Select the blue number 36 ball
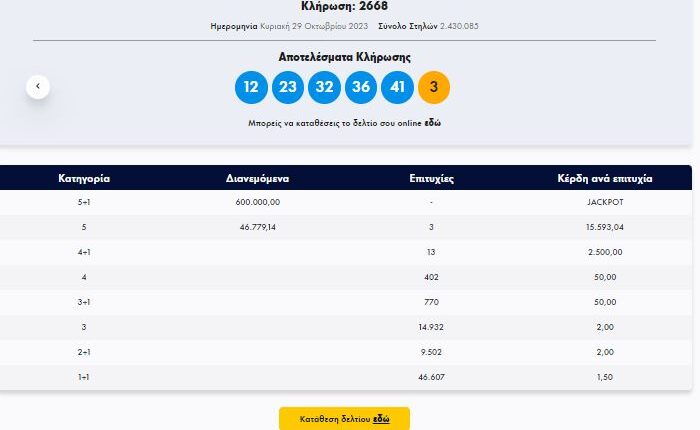The width and height of the screenshot is (700, 430). click(x=361, y=87)
